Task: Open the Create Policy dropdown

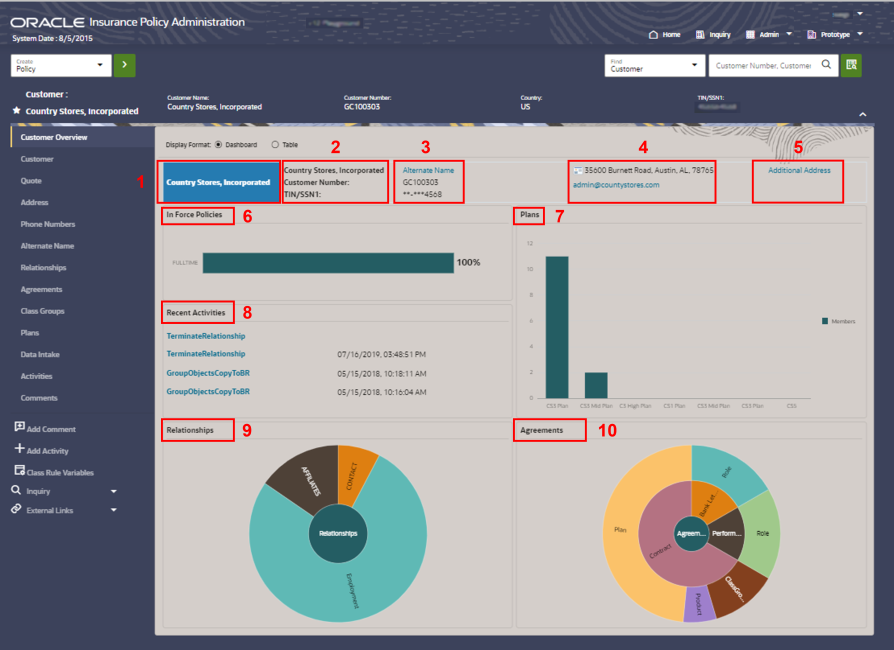Action: (60, 66)
